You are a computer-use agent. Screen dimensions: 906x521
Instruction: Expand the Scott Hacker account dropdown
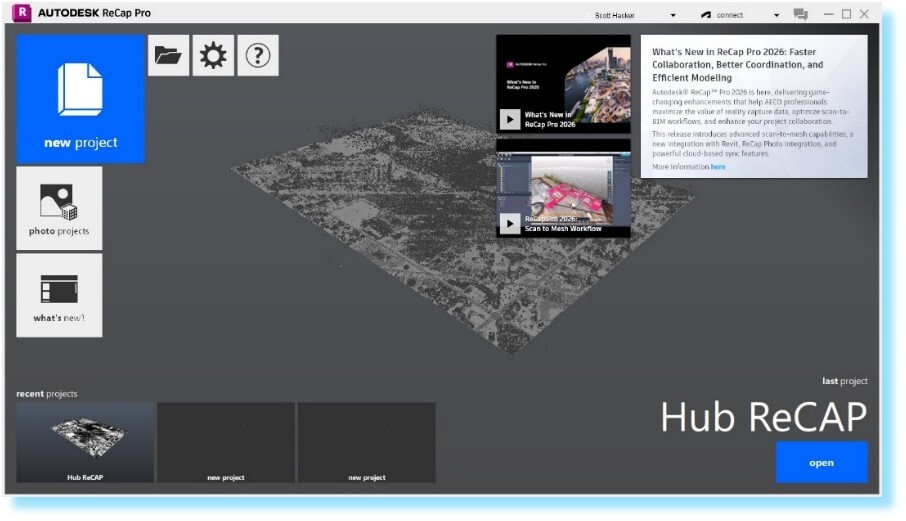click(673, 16)
